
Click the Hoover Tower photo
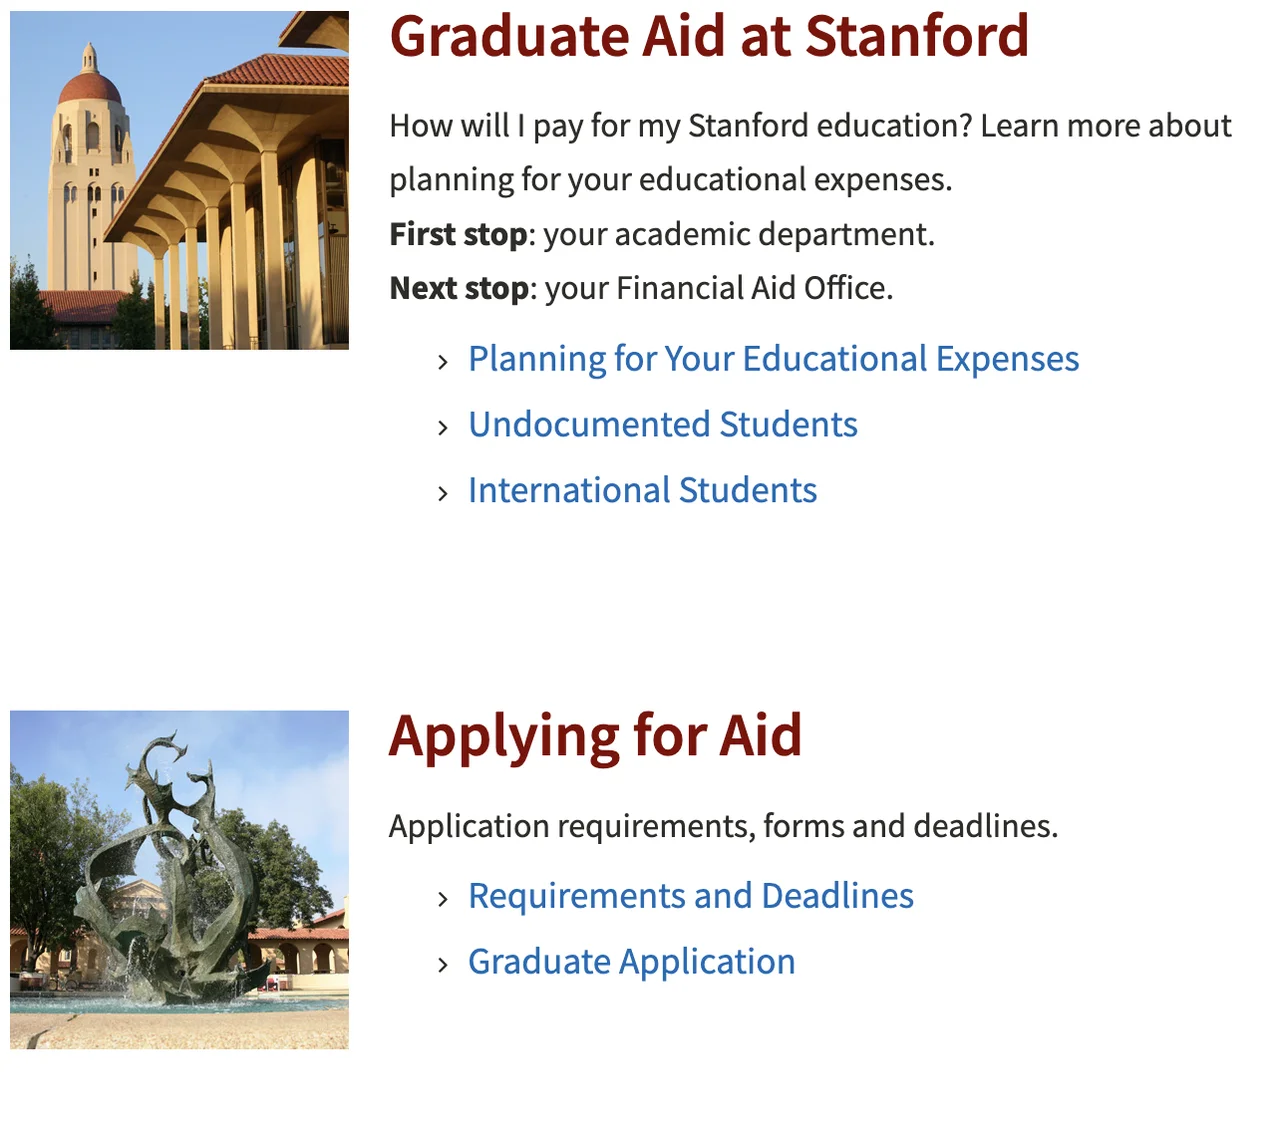click(x=179, y=180)
